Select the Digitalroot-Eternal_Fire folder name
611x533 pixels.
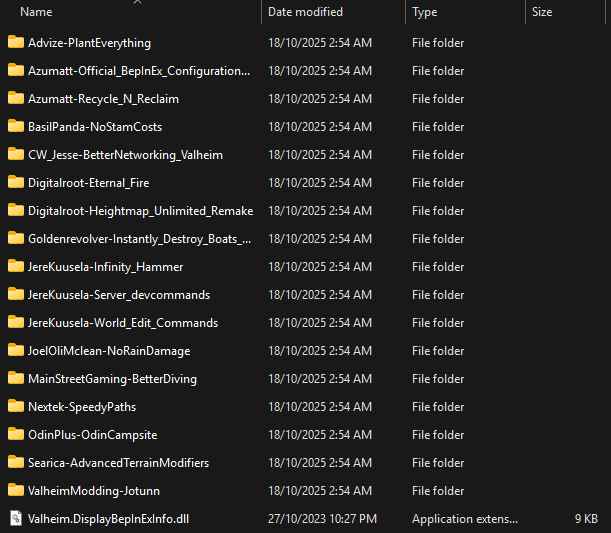(88, 183)
